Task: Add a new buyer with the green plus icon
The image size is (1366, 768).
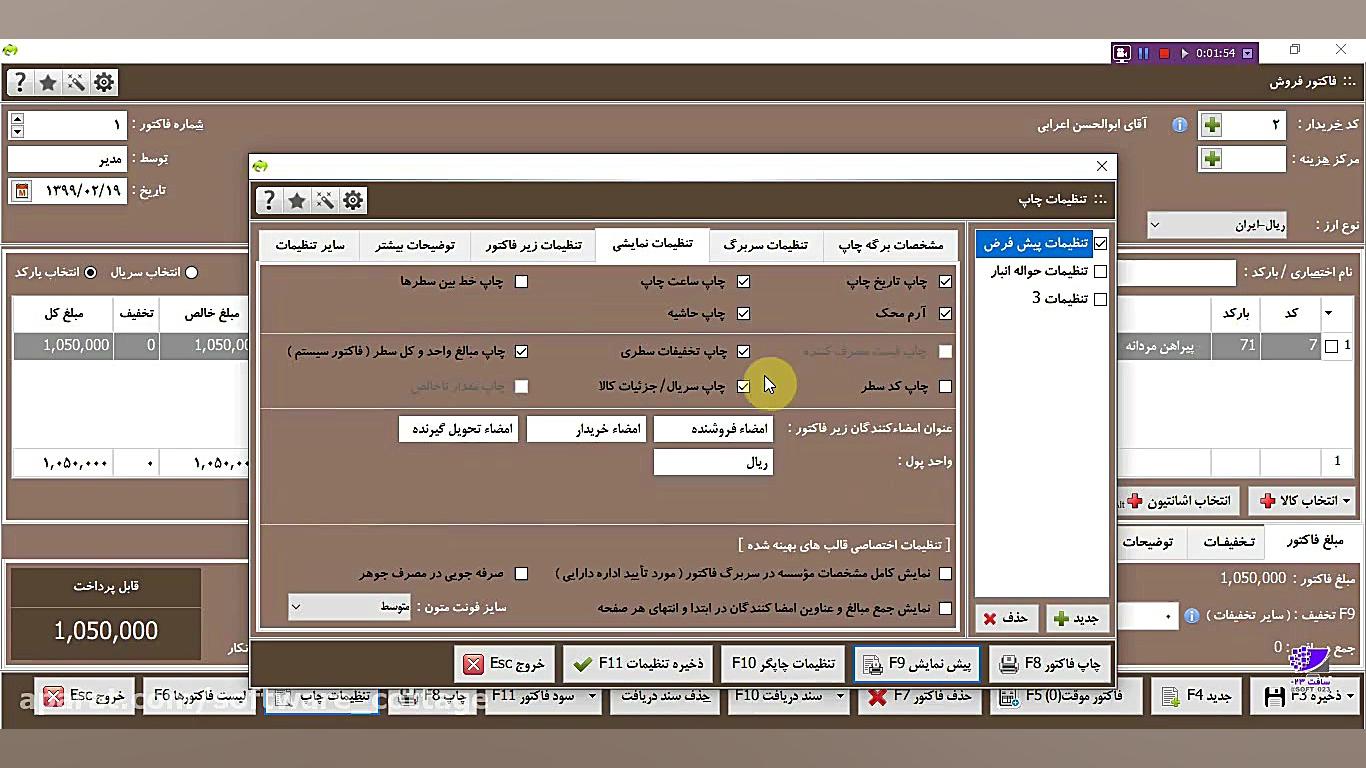Action: pos(1211,124)
